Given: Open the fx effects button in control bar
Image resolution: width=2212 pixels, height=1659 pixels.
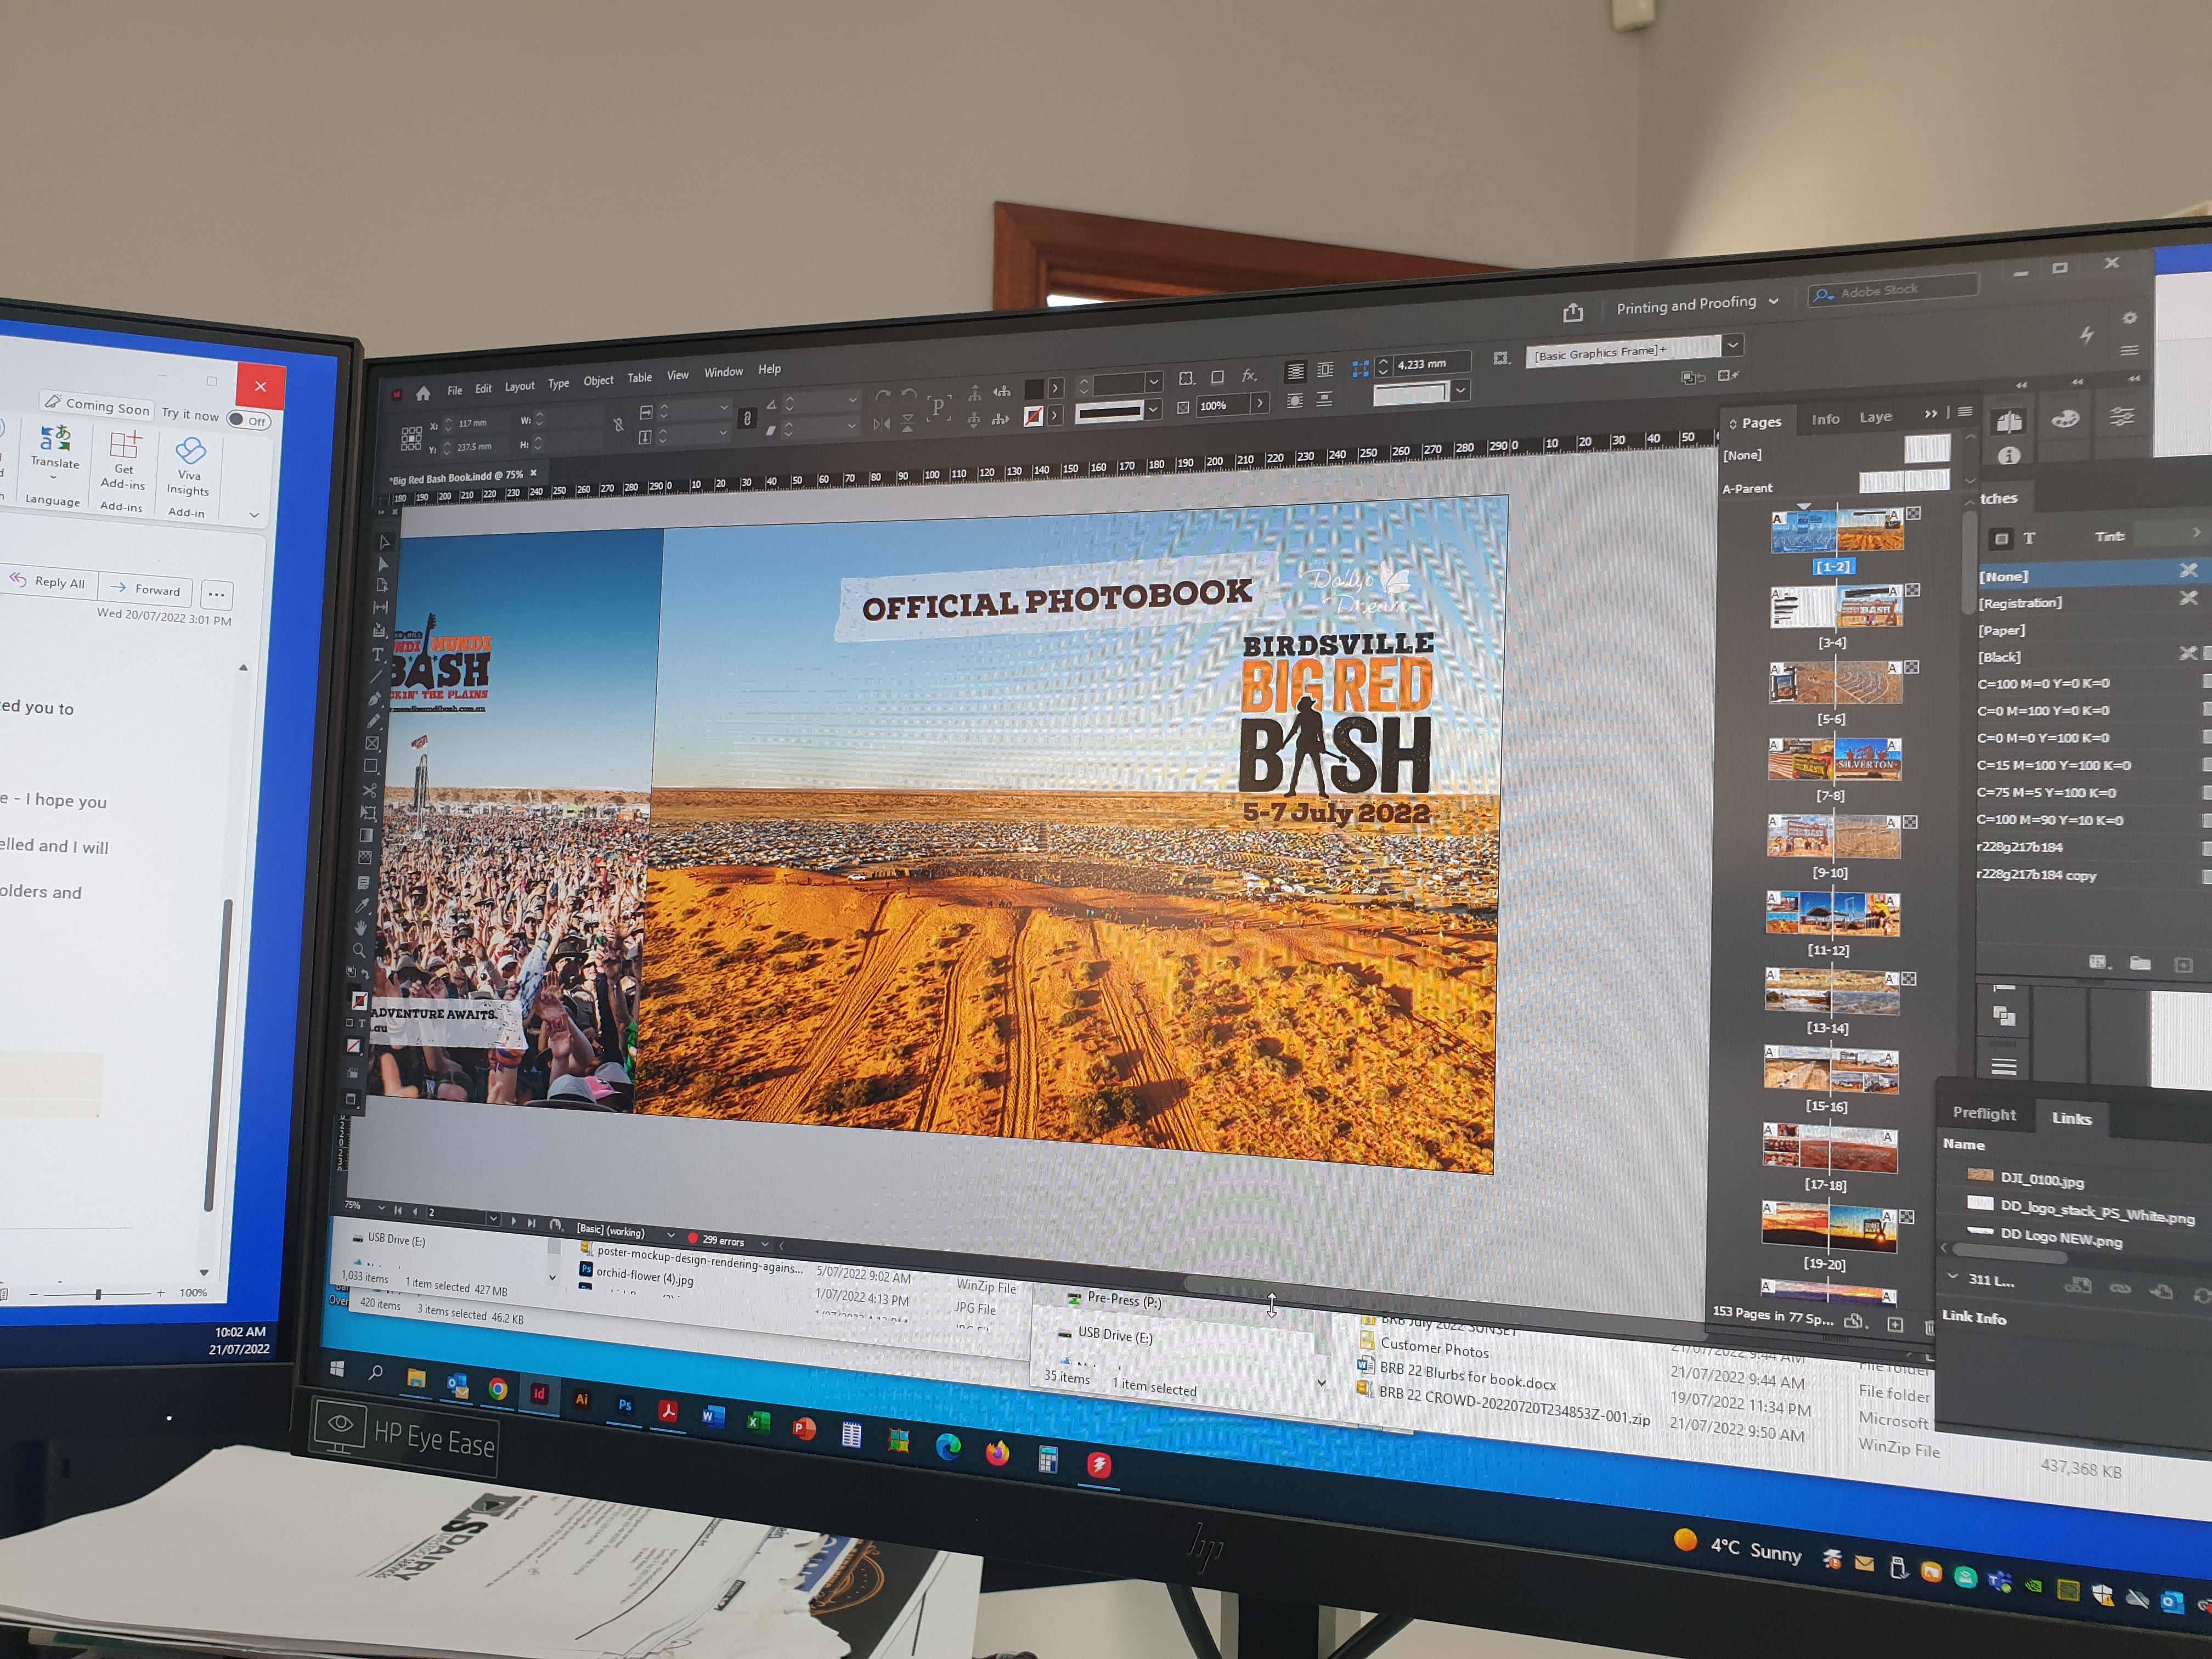Looking at the screenshot, I should click(1249, 376).
